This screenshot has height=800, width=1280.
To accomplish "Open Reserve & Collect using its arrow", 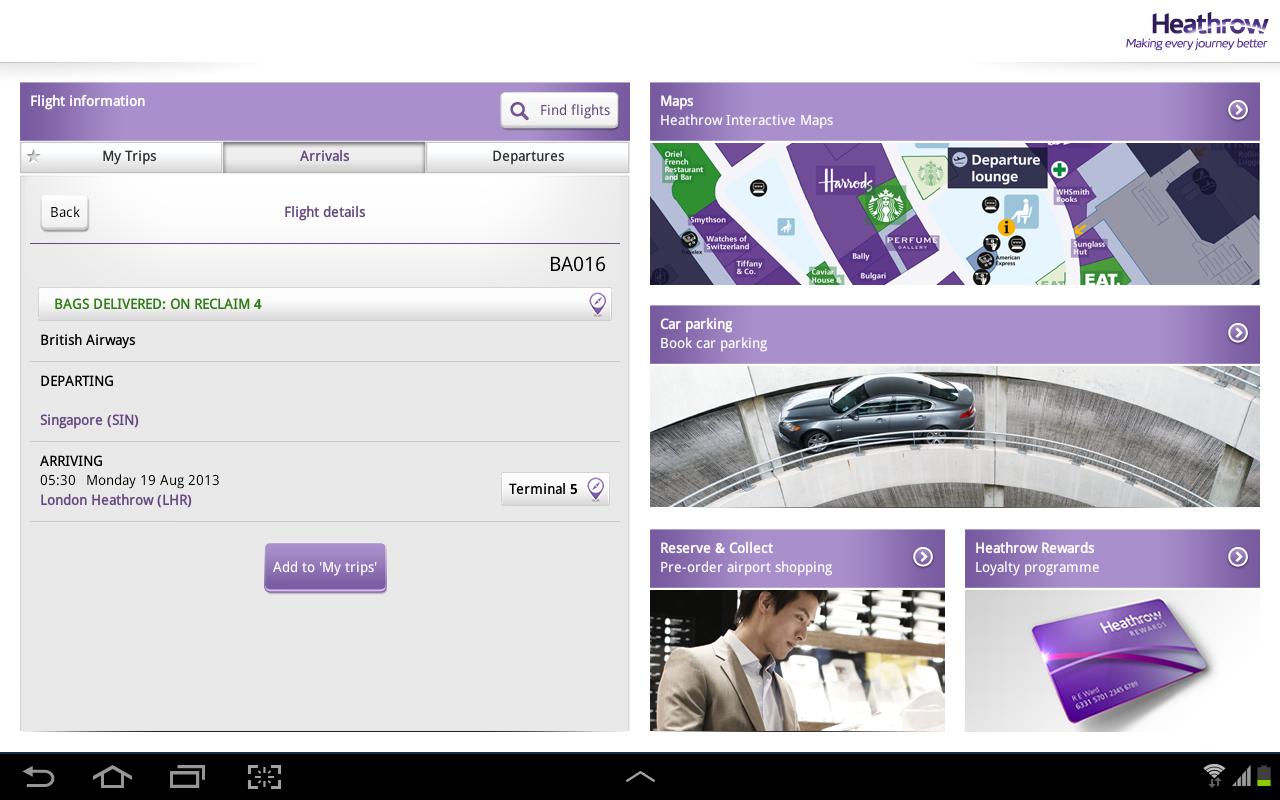I will click(921, 558).
